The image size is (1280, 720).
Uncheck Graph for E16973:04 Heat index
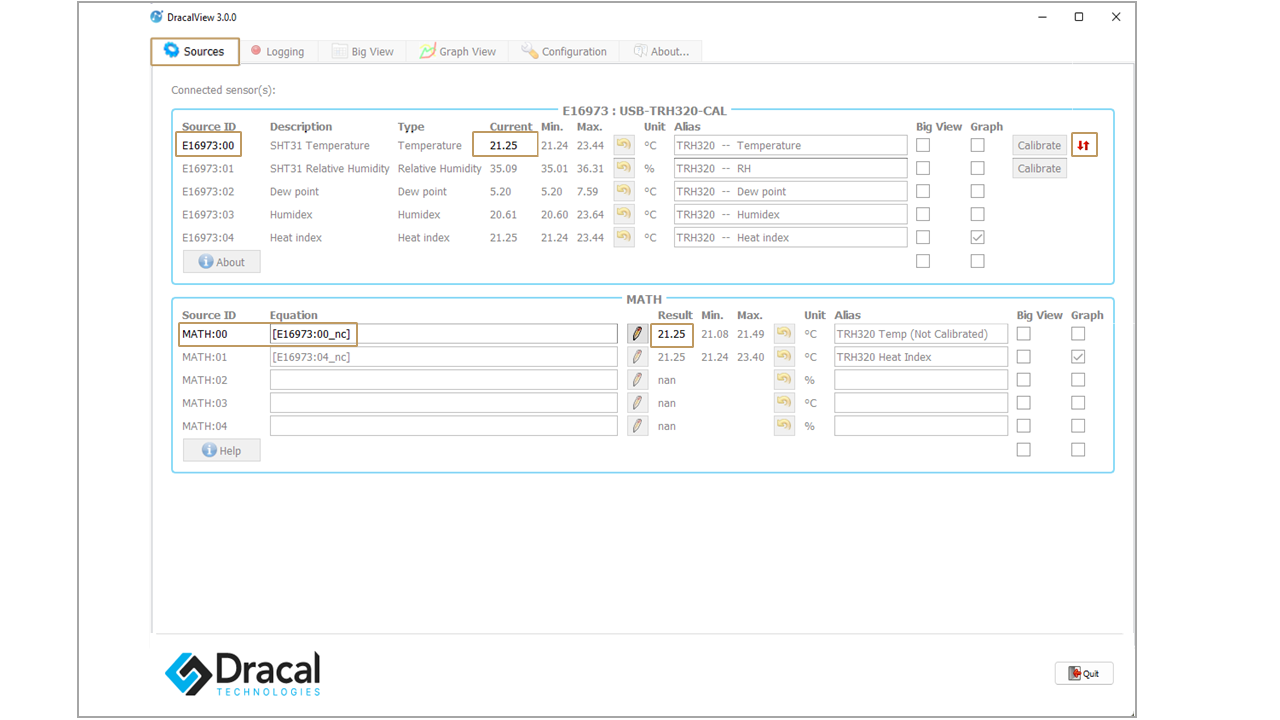pyautogui.click(x=977, y=237)
